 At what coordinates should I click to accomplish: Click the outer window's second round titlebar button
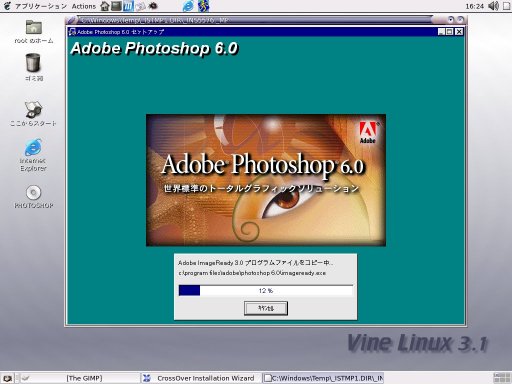pyautogui.click(x=460, y=20)
